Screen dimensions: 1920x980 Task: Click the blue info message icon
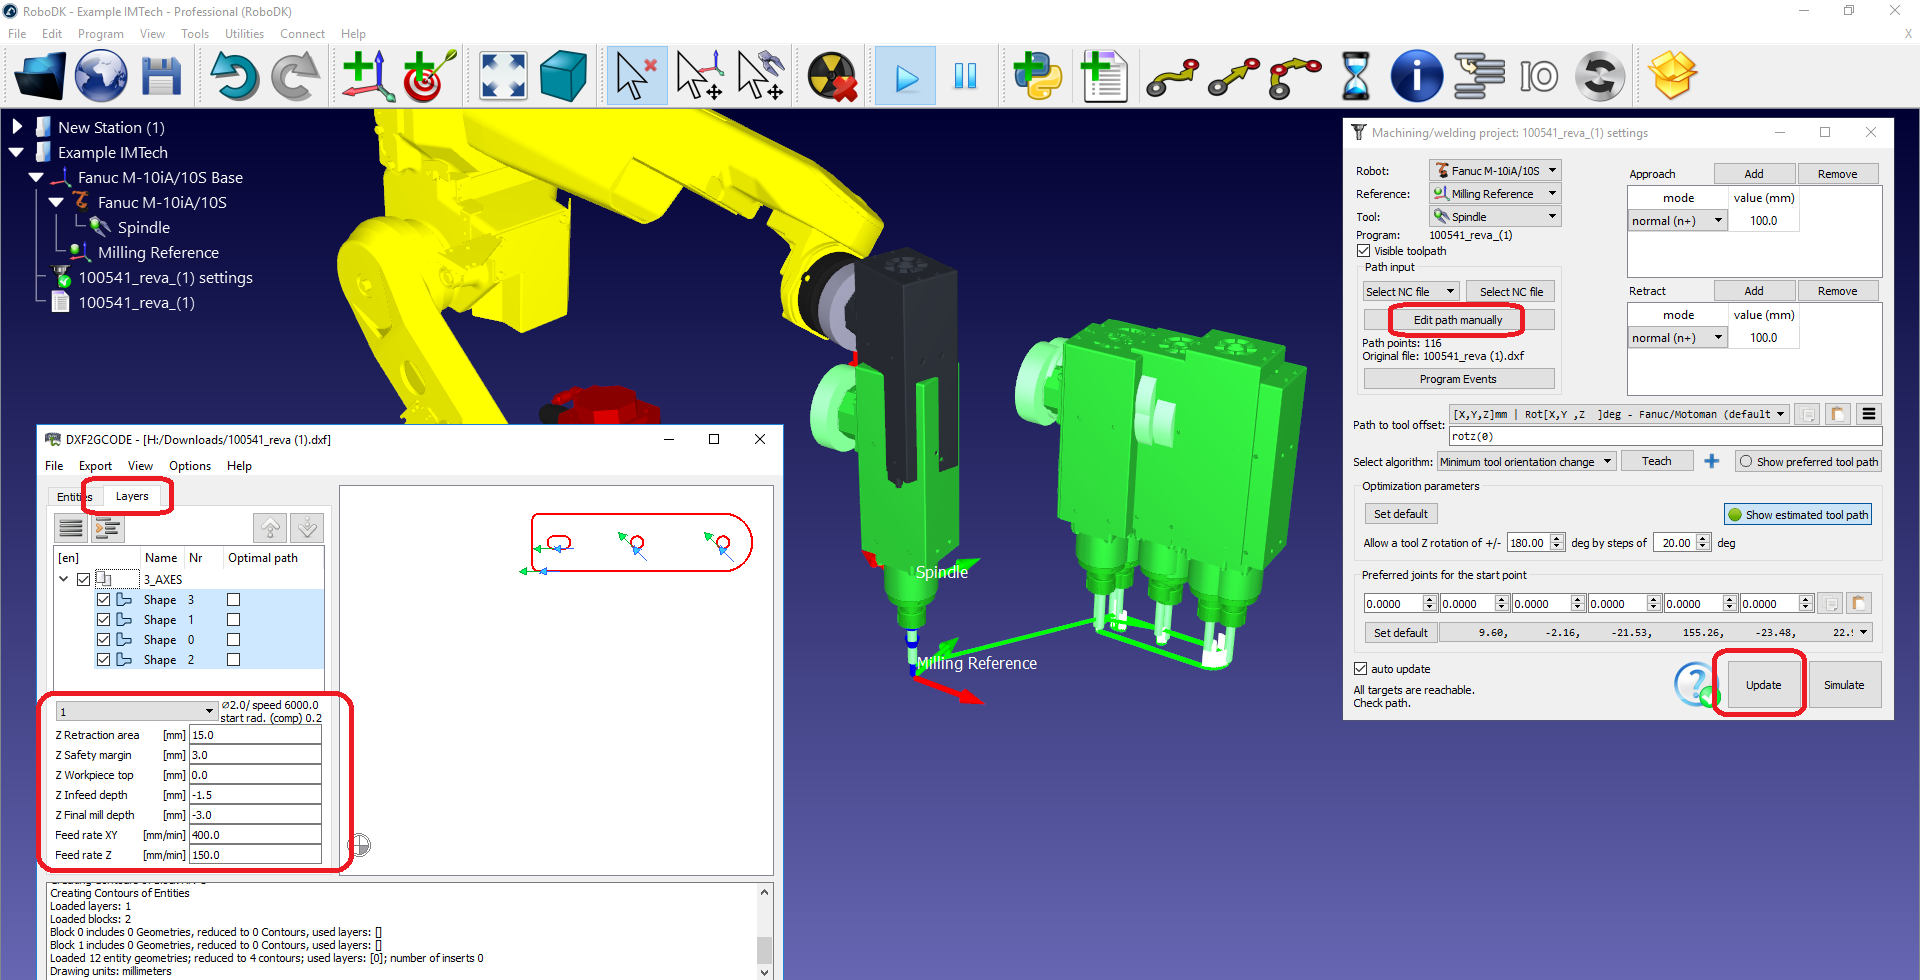click(x=1416, y=77)
